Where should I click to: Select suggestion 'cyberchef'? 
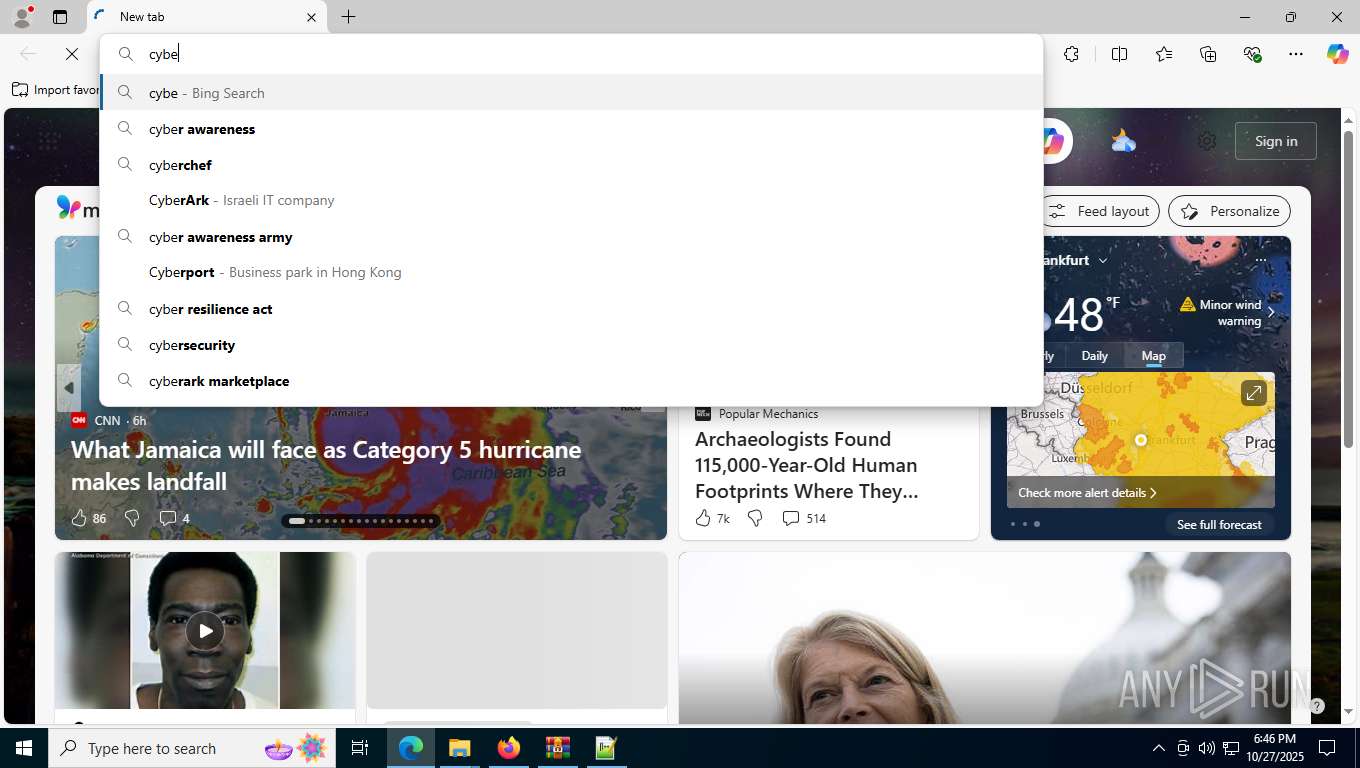(x=571, y=165)
